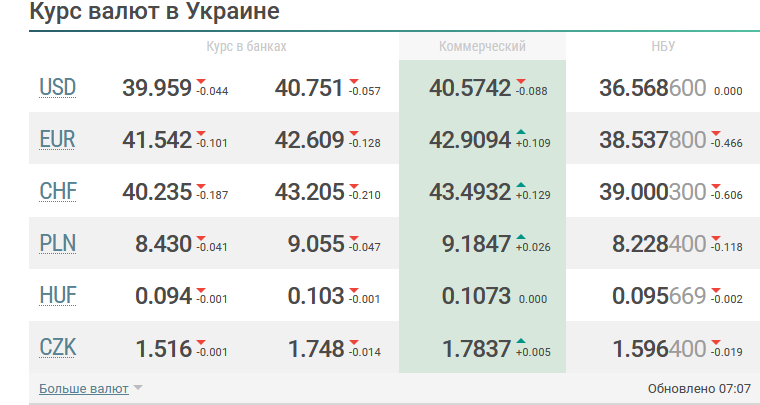Select the 'Курс в банках' column header
This screenshot has height=405, width=760.
[x=246, y=47]
